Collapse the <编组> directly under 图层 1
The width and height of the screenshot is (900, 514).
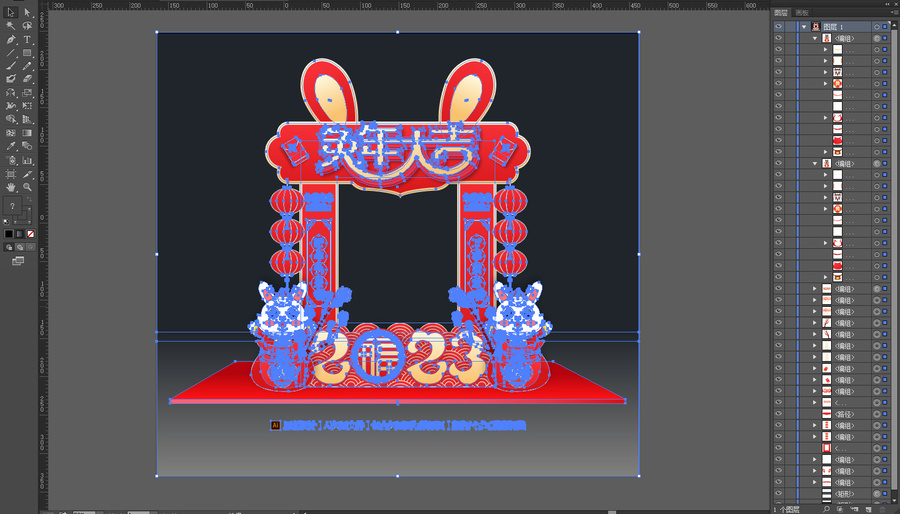pos(815,38)
